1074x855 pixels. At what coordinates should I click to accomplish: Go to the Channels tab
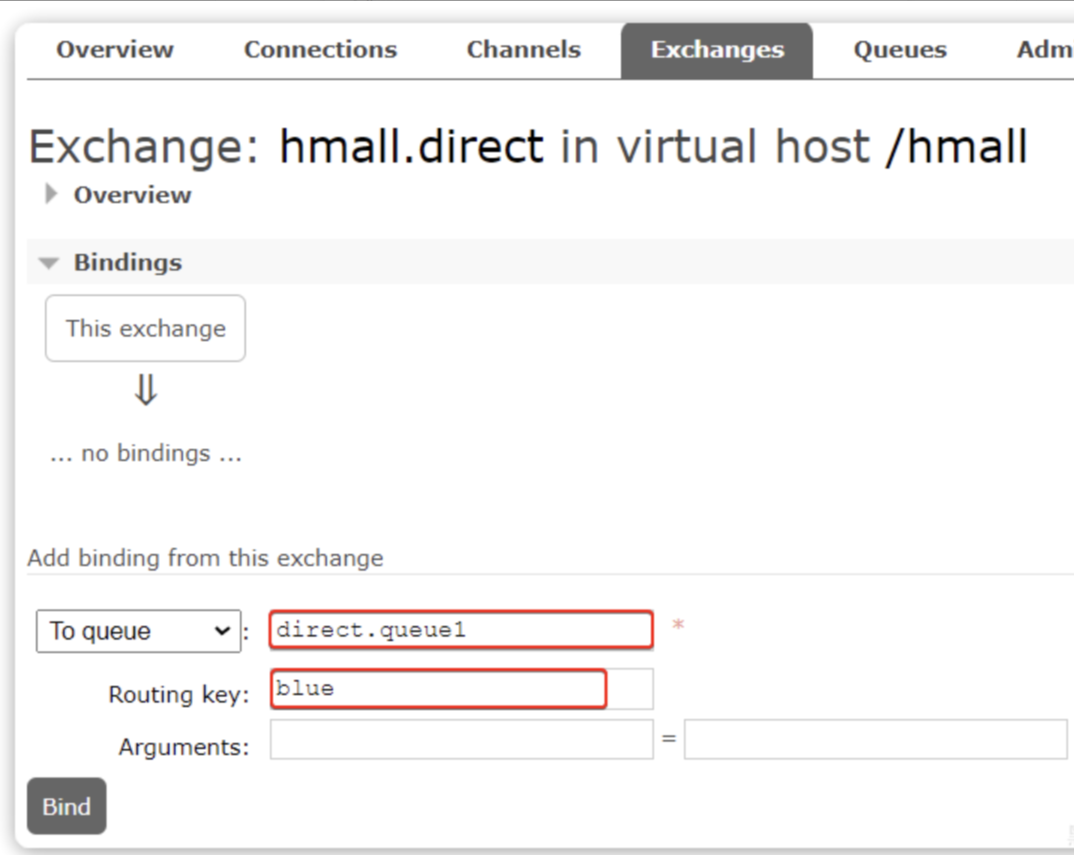click(x=524, y=50)
